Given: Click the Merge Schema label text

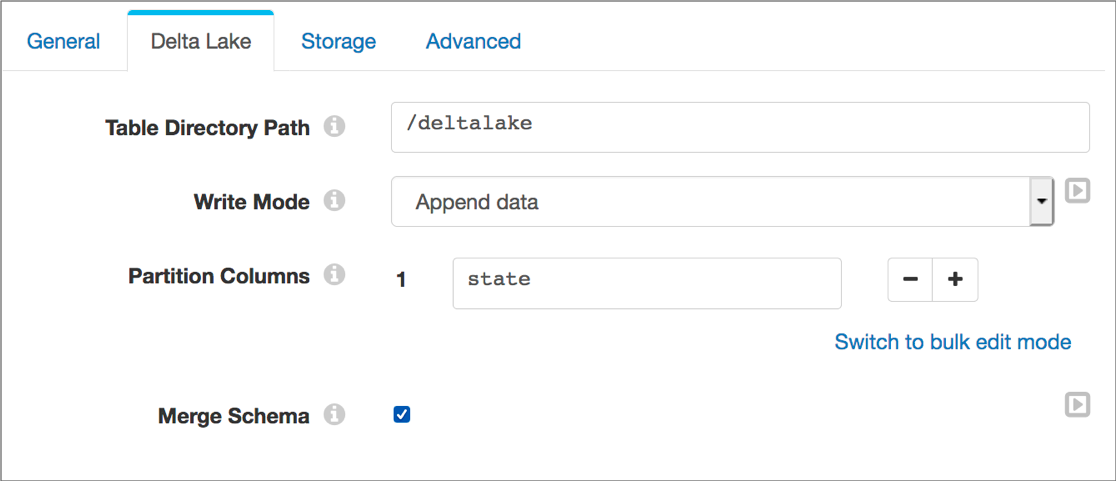Looking at the screenshot, I should click(233, 416).
